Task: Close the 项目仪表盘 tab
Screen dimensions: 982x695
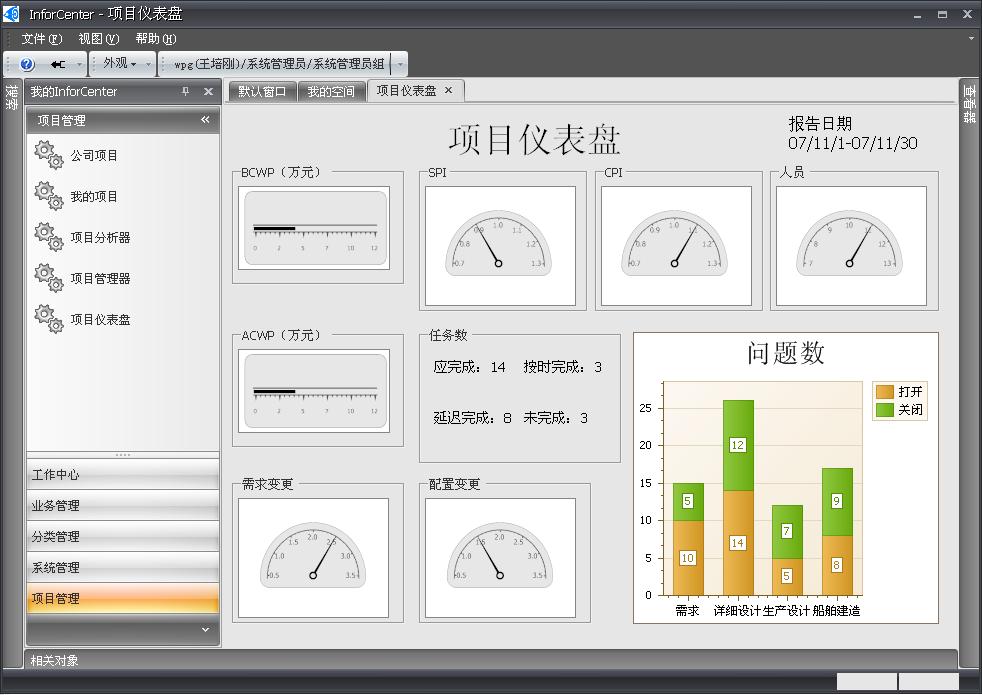Action: pos(448,90)
